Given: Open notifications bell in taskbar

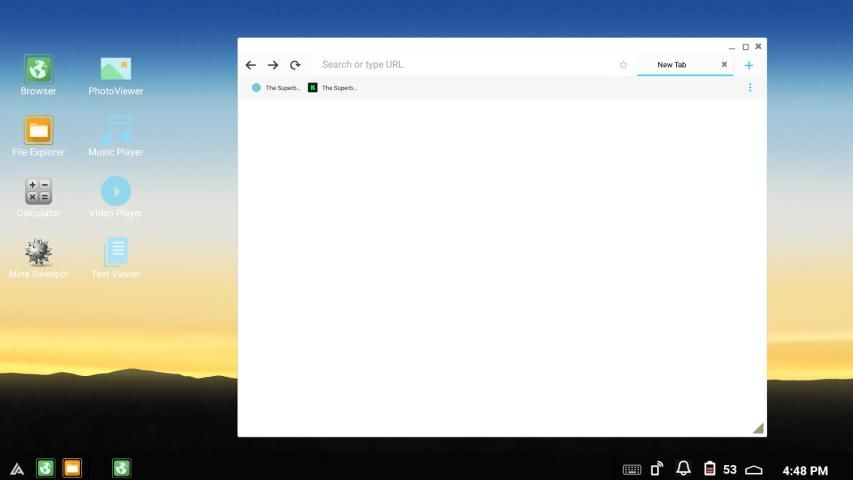Looking at the screenshot, I should pos(684,469).
